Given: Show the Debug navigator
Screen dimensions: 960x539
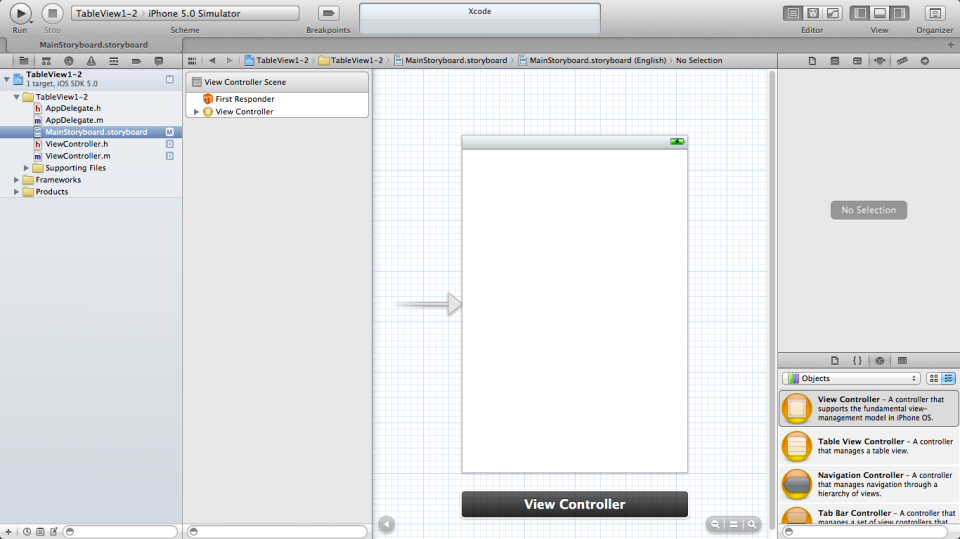Looking at the screenshot, I should [113, 61].
